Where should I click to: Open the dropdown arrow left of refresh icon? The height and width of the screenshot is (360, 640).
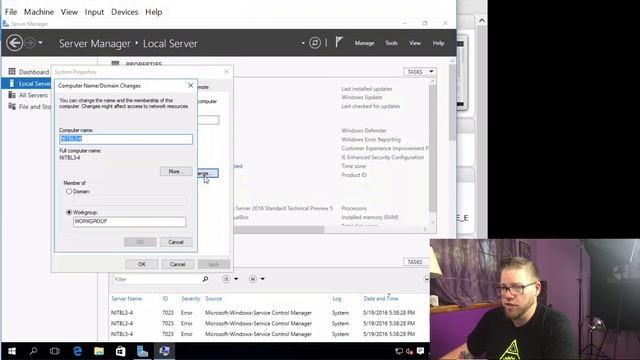tap(303, 43)
